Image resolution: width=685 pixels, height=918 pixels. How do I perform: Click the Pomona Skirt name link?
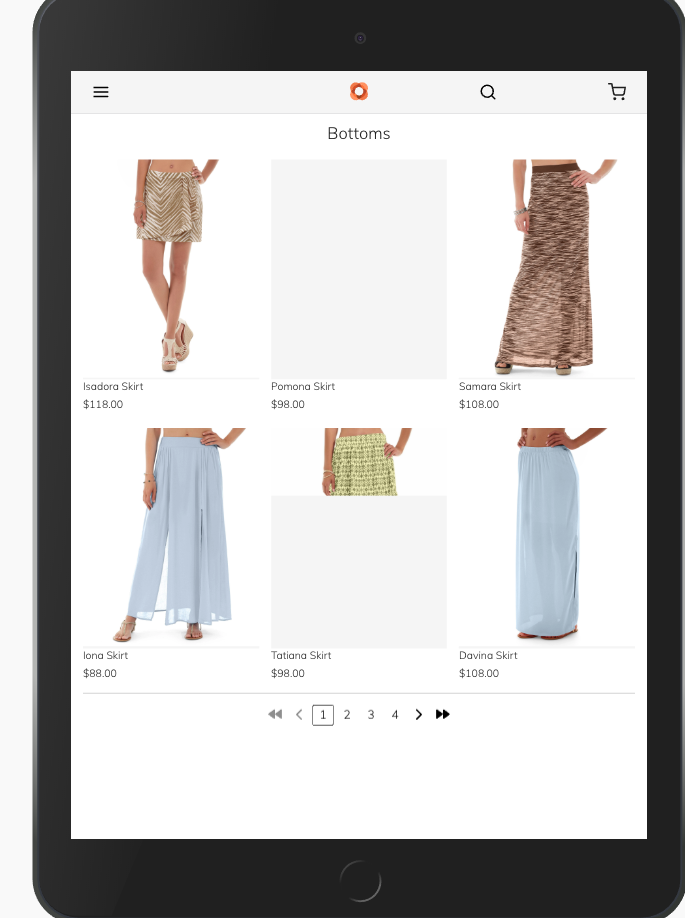click(303, 386)
